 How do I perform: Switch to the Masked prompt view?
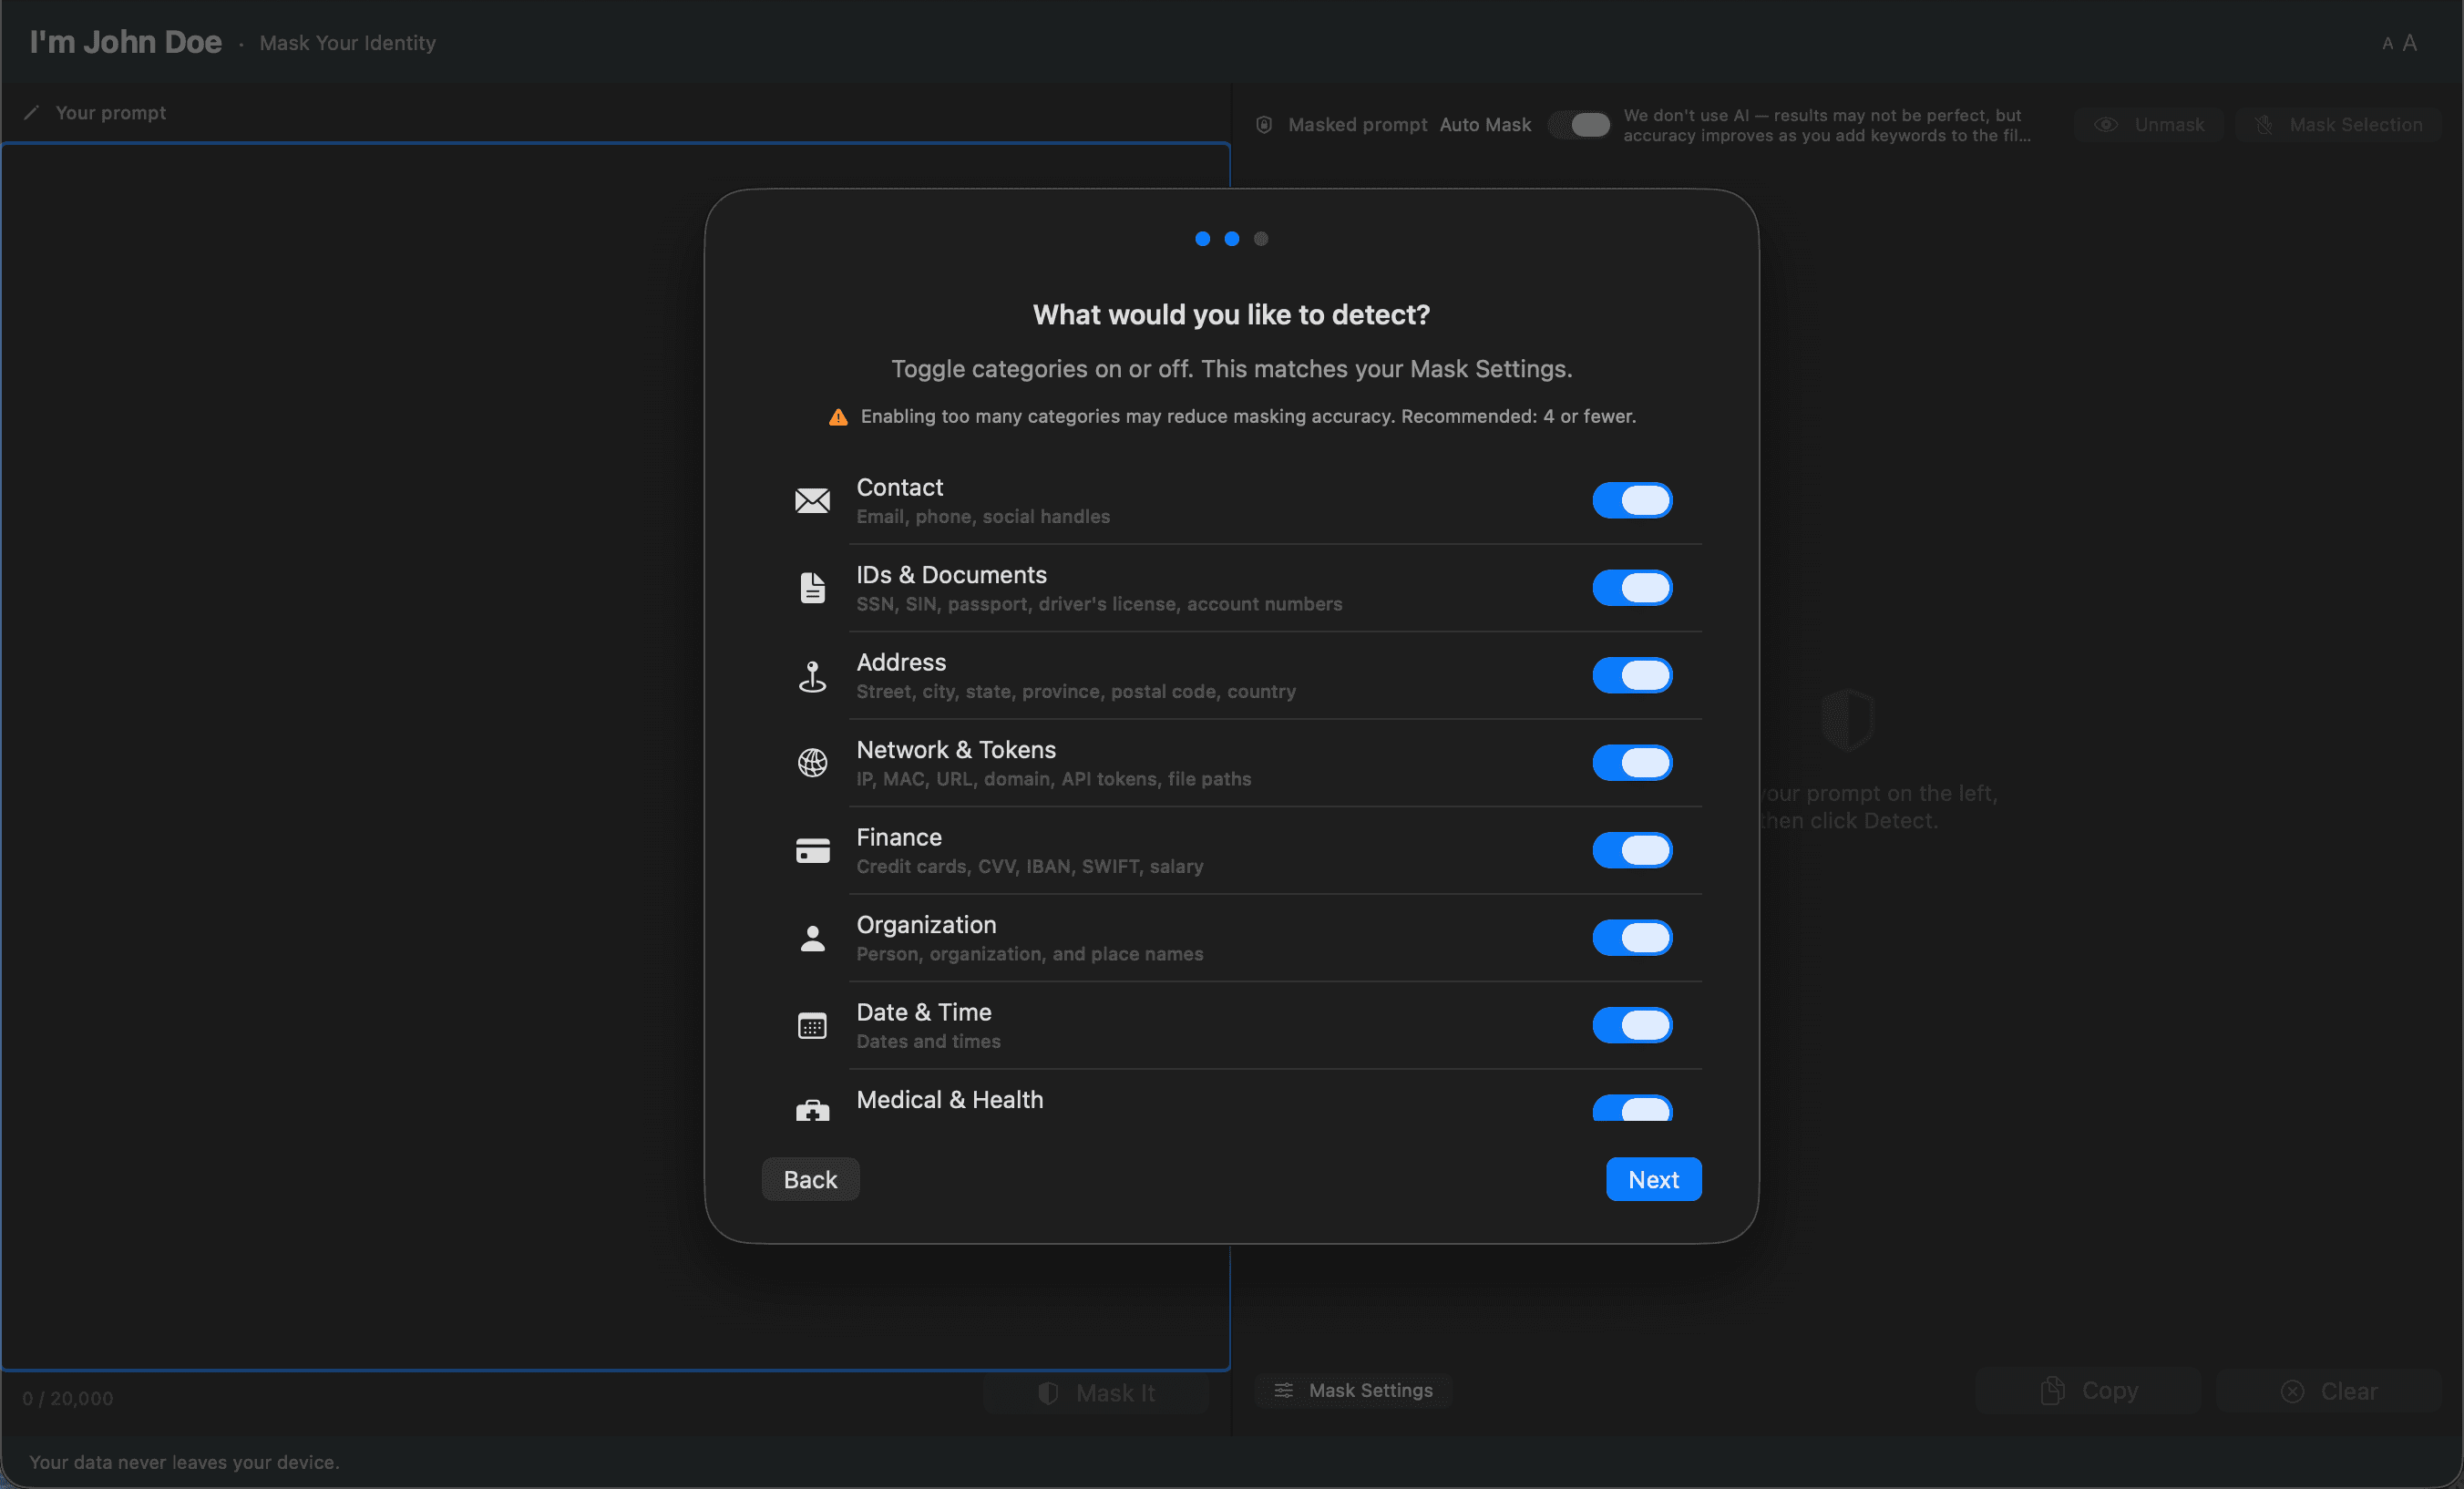click(1358, 124)
